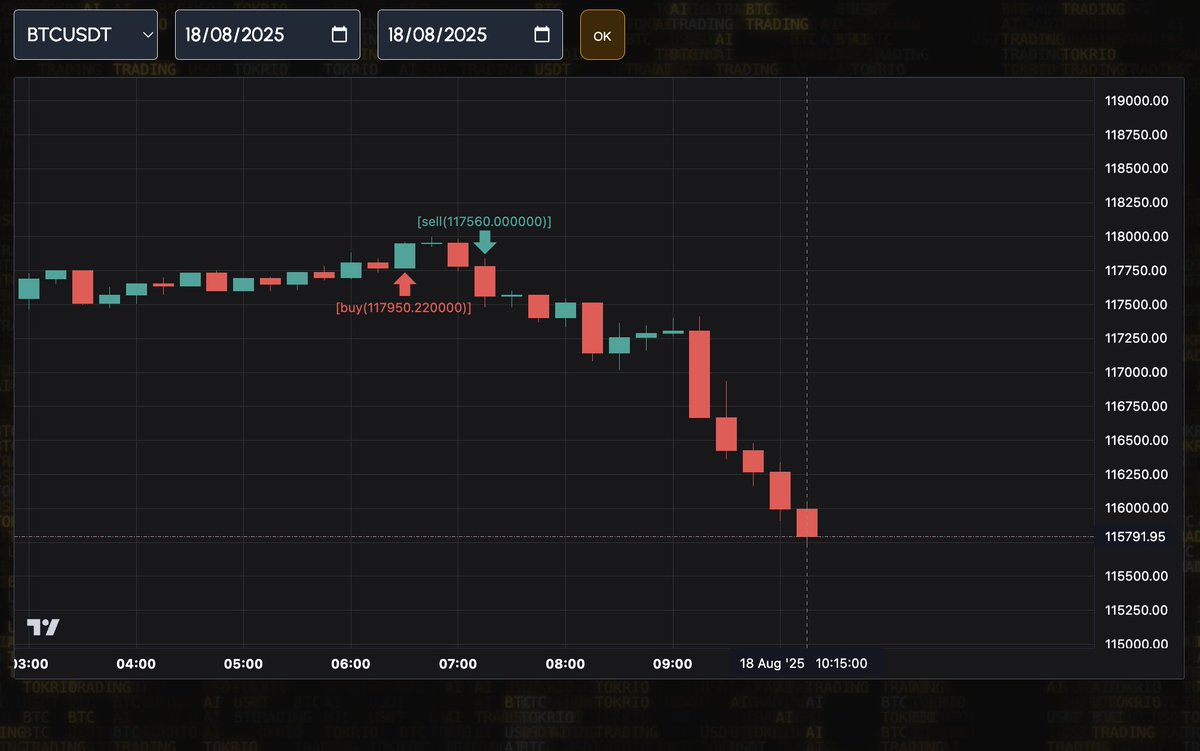The height and width of the screenshot is (751, 1200).
Task: Click the 18 Aug '25 timeline label
Action: (x=770, y=662)
